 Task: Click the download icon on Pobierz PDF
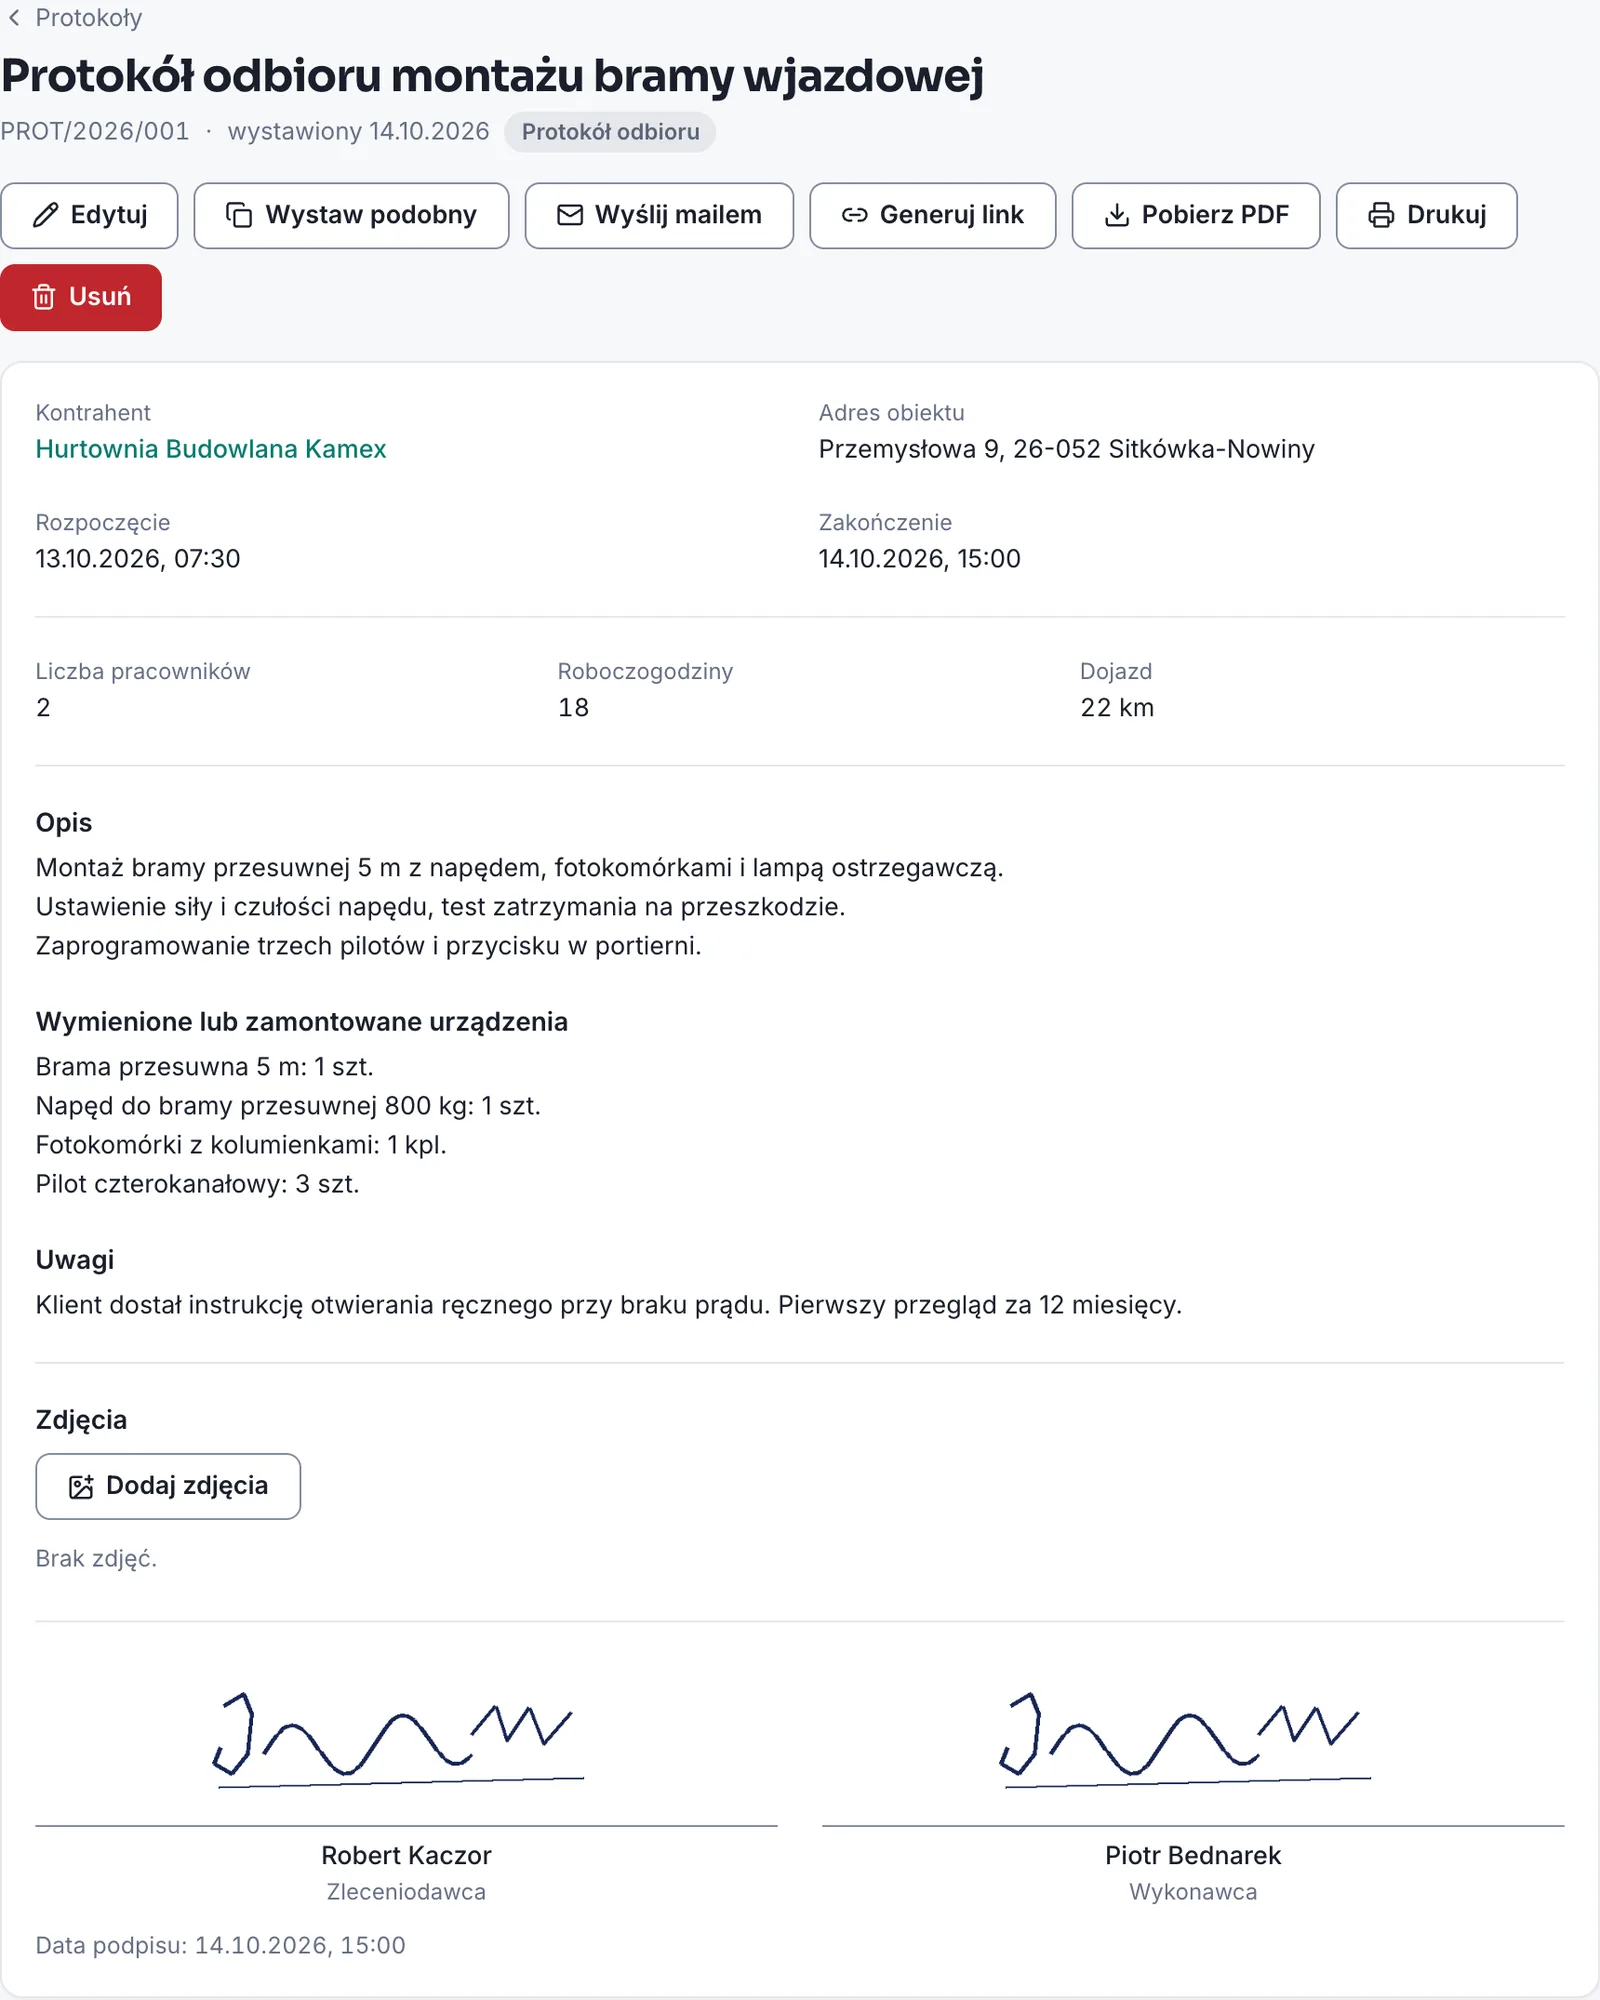point(1116,215)
